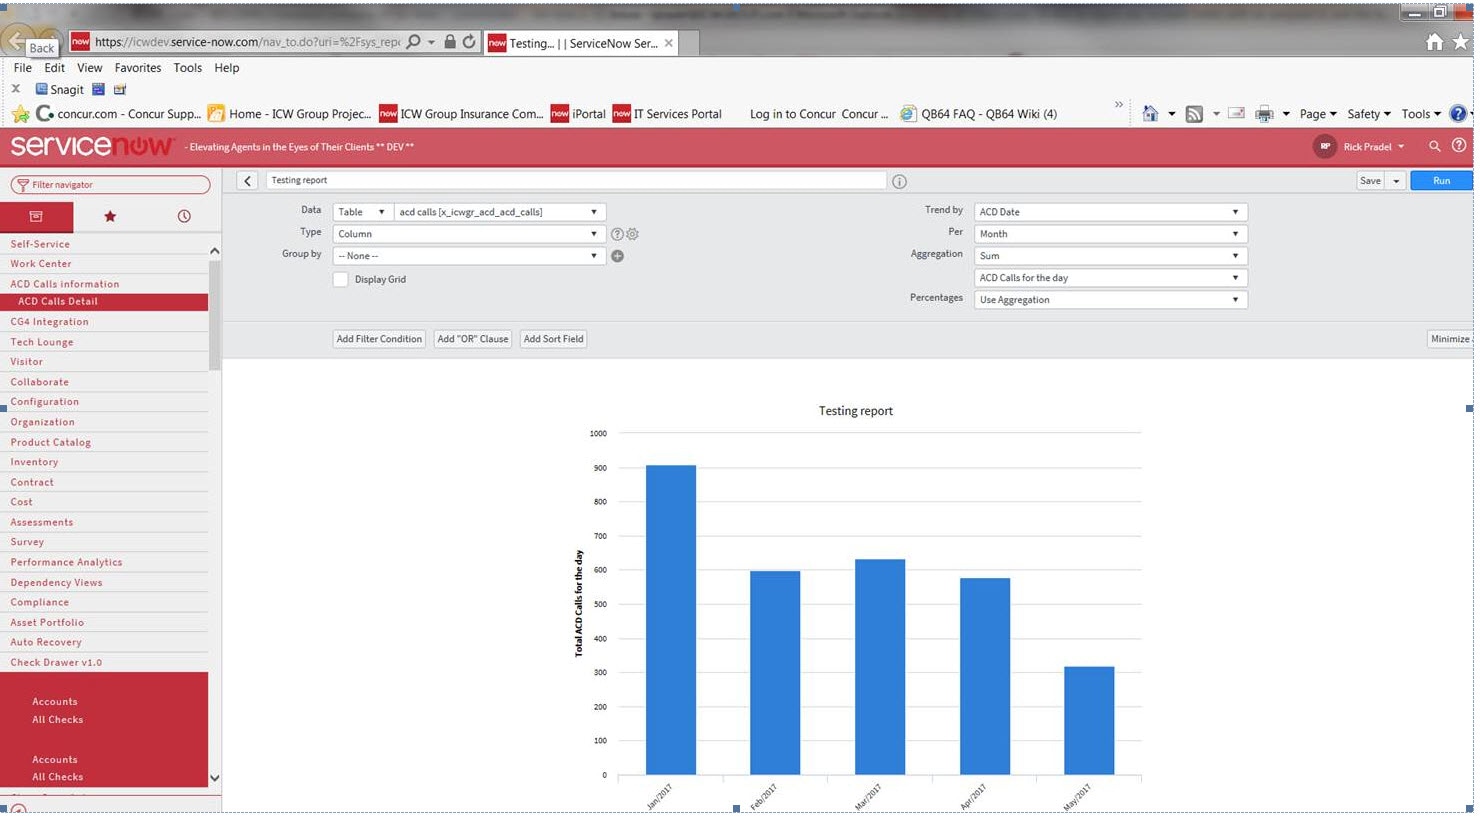Open the Rick Pradel user menu
1480x823 pixels.
[1359, 146]
